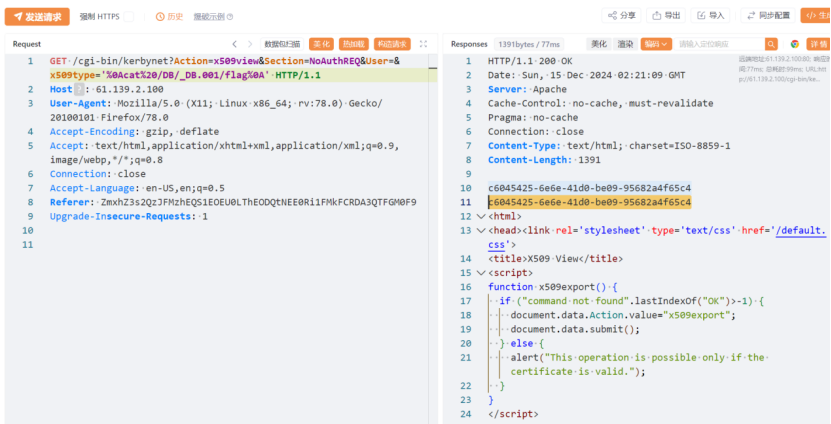Click the 构造请求 button
This screenshot has width=831, height=424.
tap(392, 44)
